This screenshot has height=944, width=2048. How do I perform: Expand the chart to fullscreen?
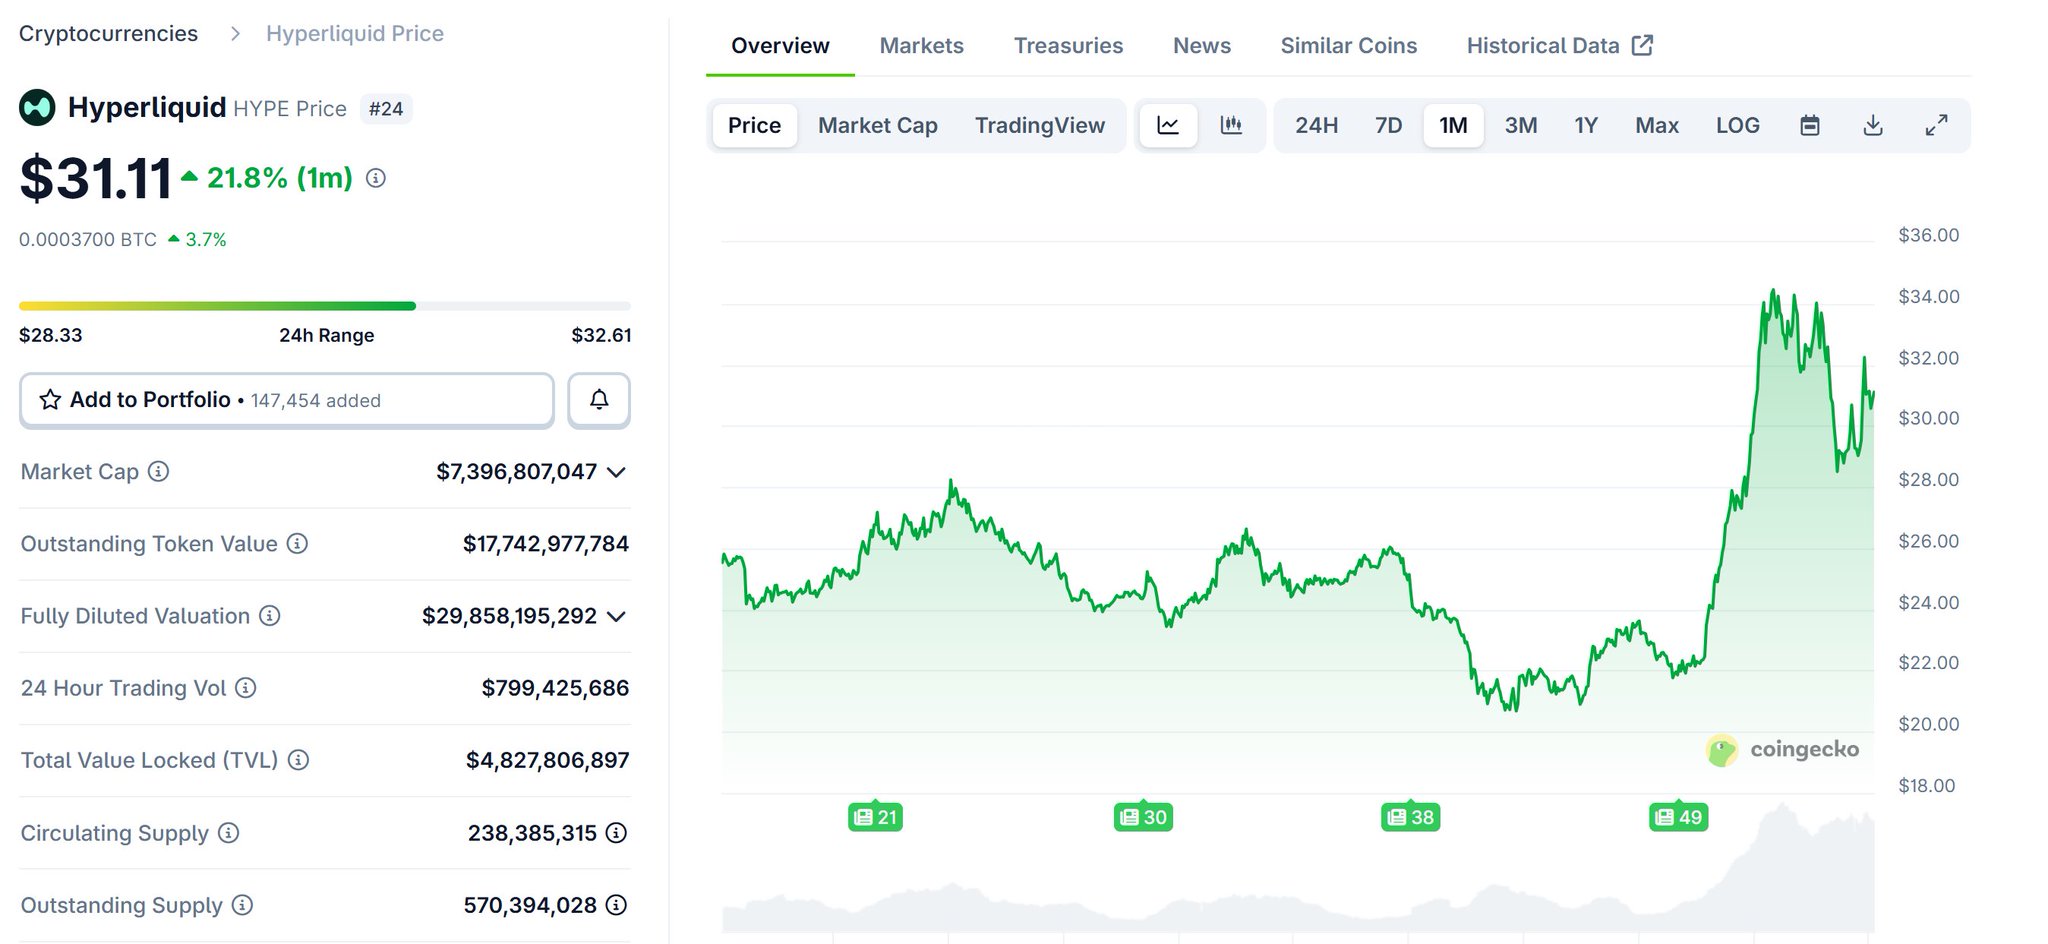tap(1936, 126)
